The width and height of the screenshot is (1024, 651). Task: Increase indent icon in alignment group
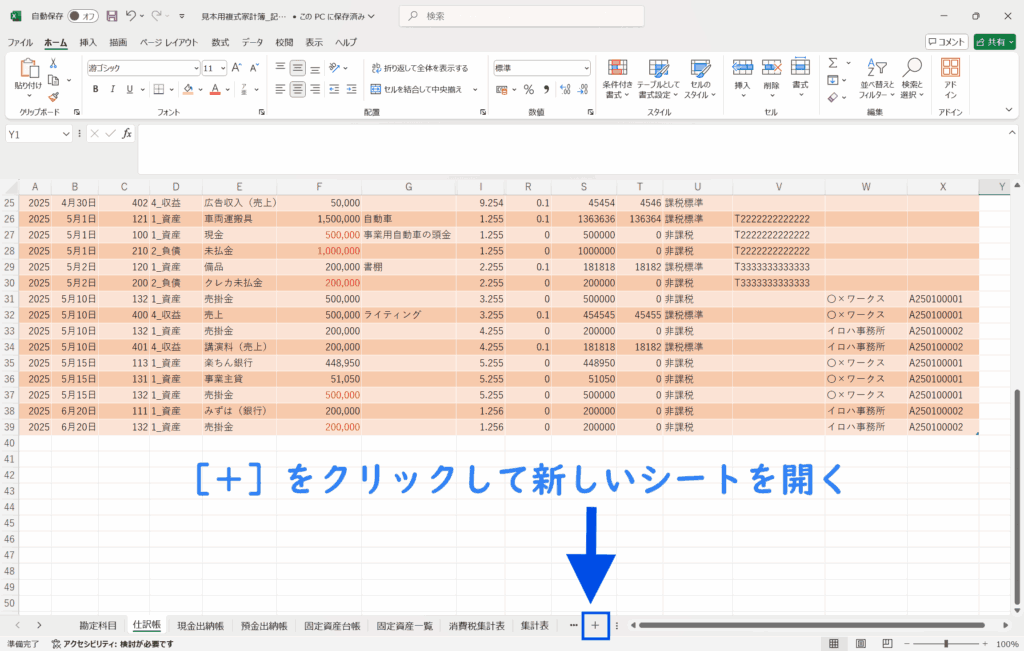tap(351, 89)
